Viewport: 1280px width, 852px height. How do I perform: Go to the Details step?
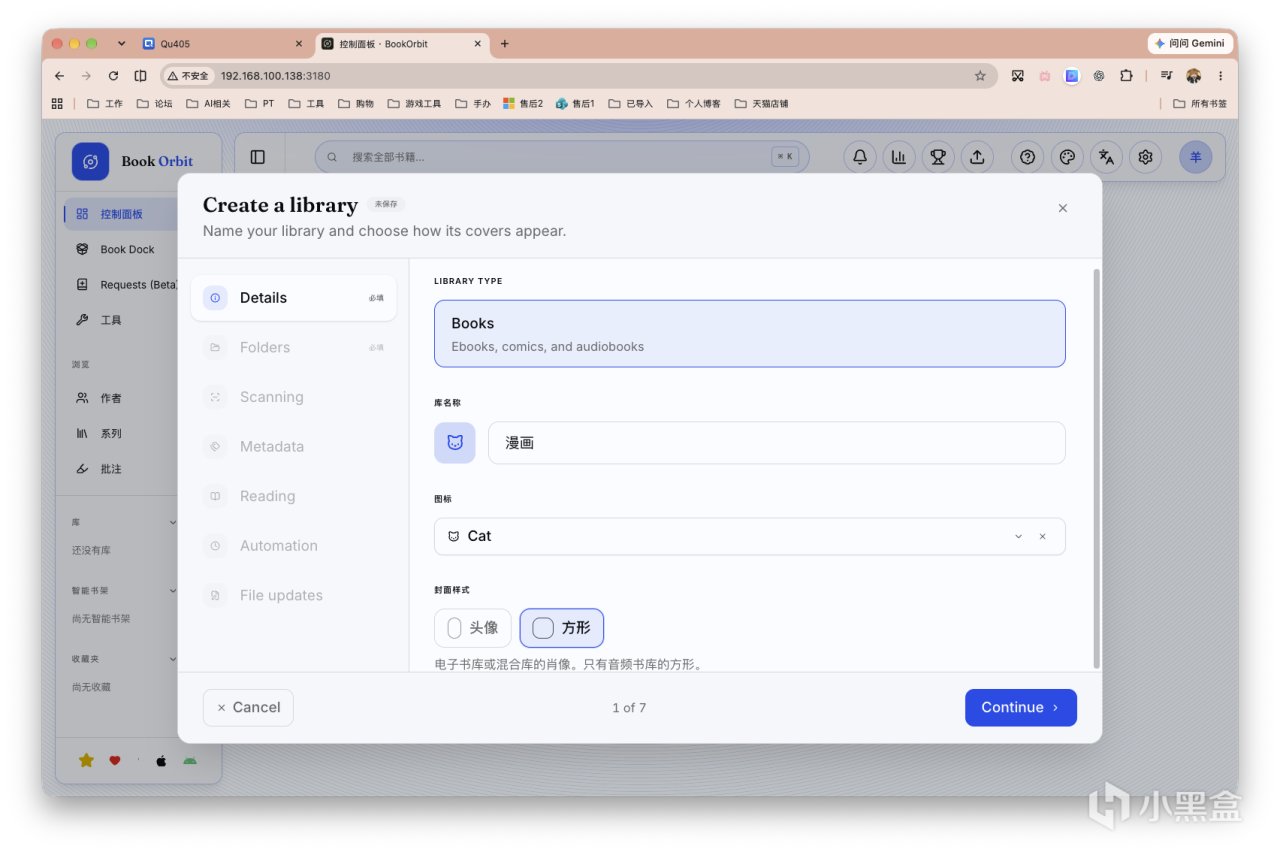(x=294, y=298)
